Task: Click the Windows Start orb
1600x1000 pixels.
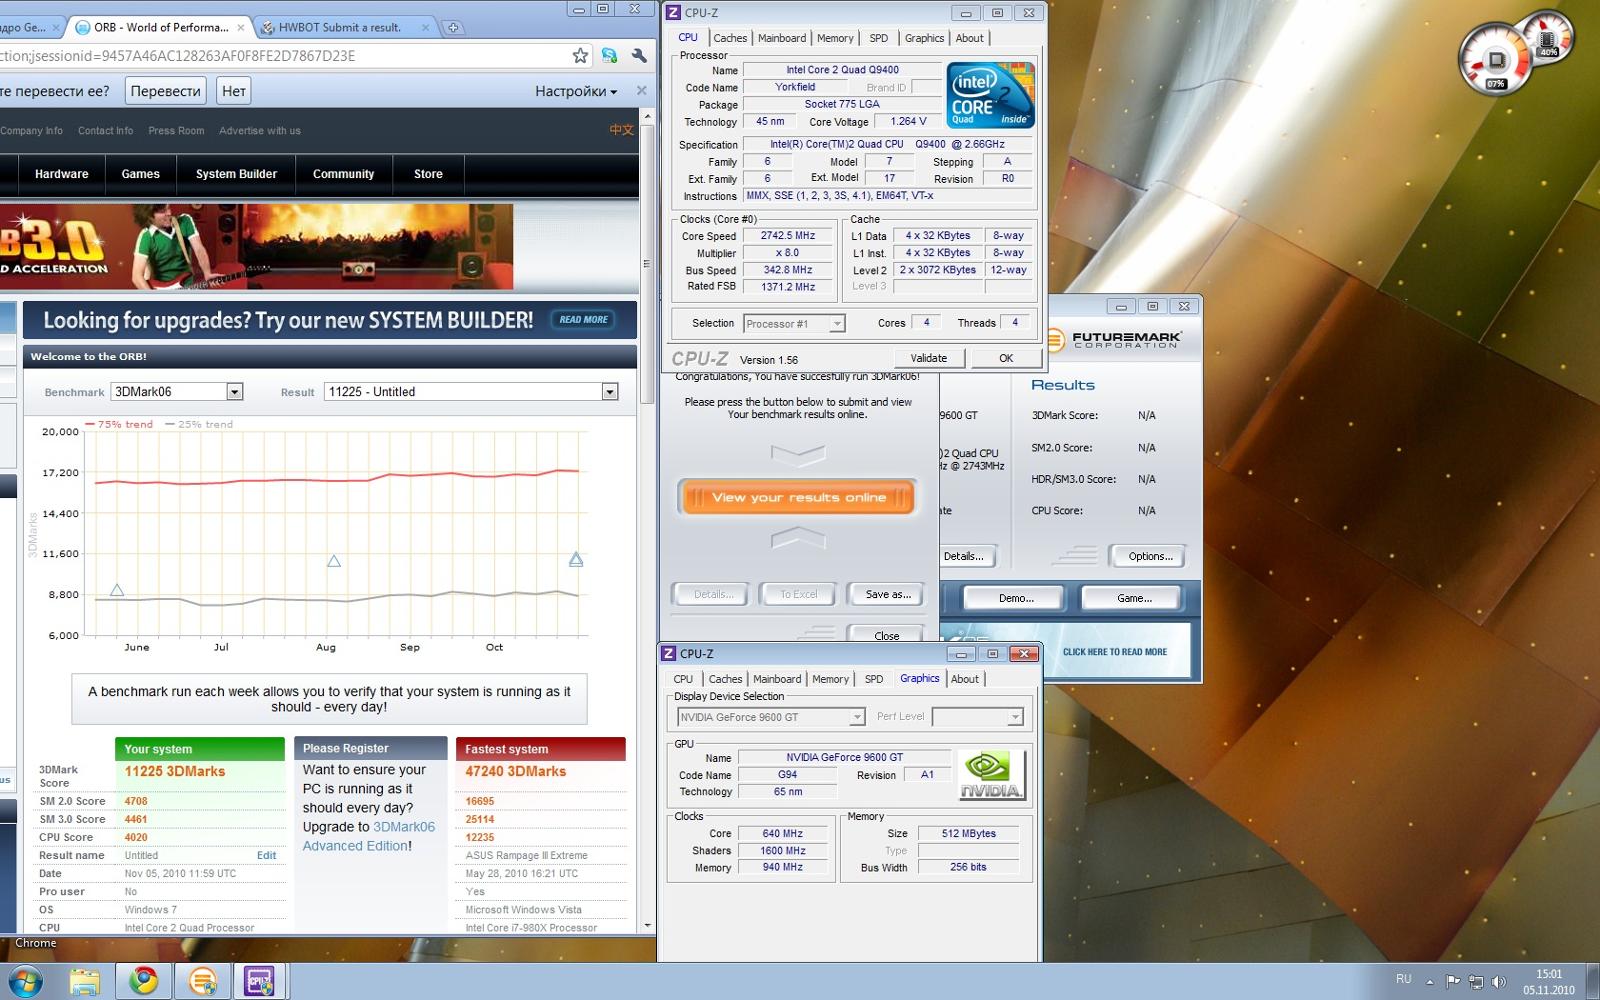Action: coord(25,981)
